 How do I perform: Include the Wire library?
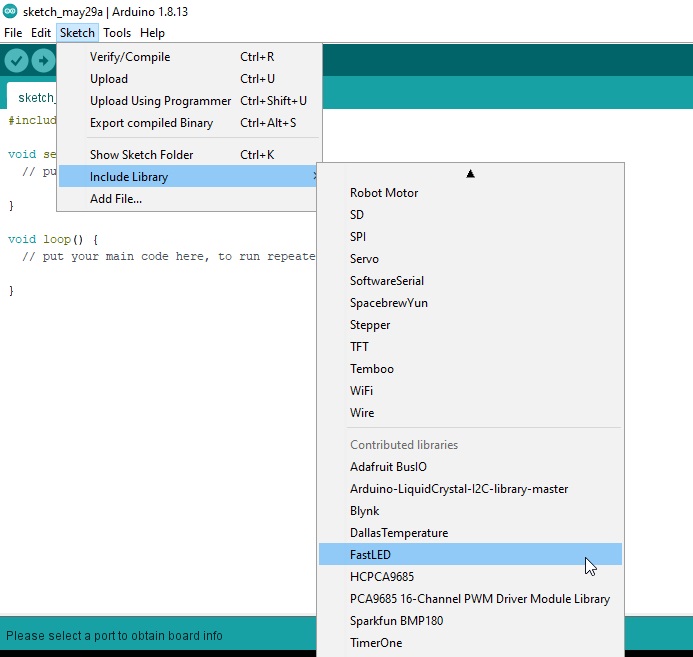tap(470, 413)
